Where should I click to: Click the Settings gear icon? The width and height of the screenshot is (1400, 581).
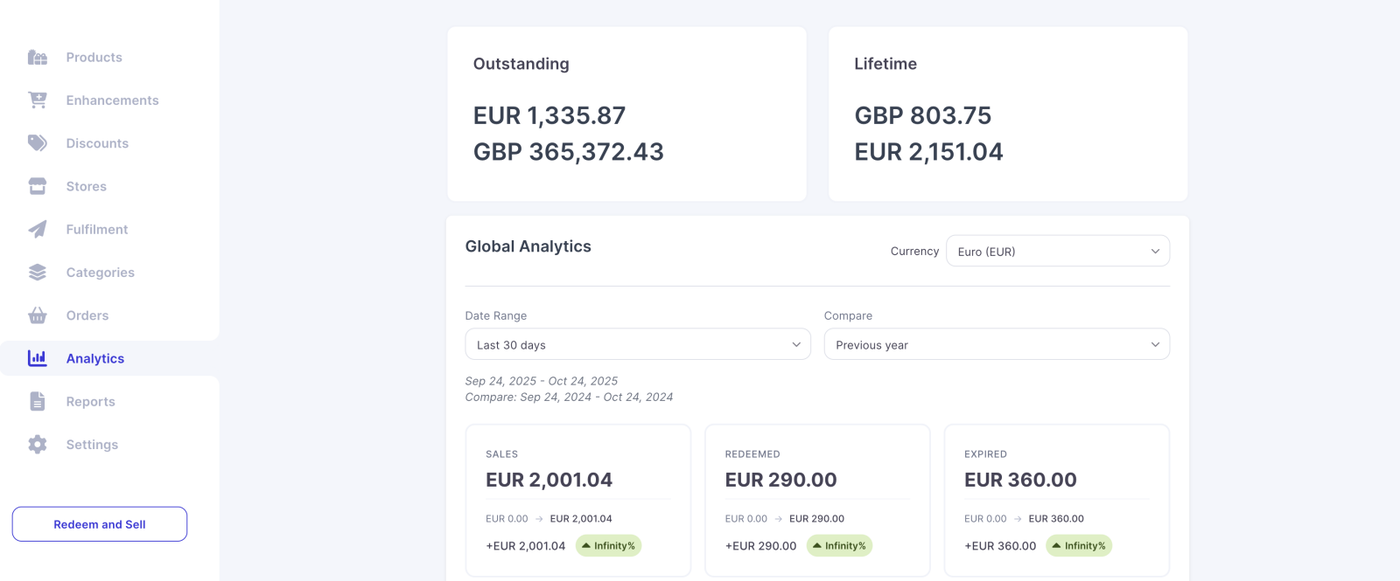click(37, 444)
